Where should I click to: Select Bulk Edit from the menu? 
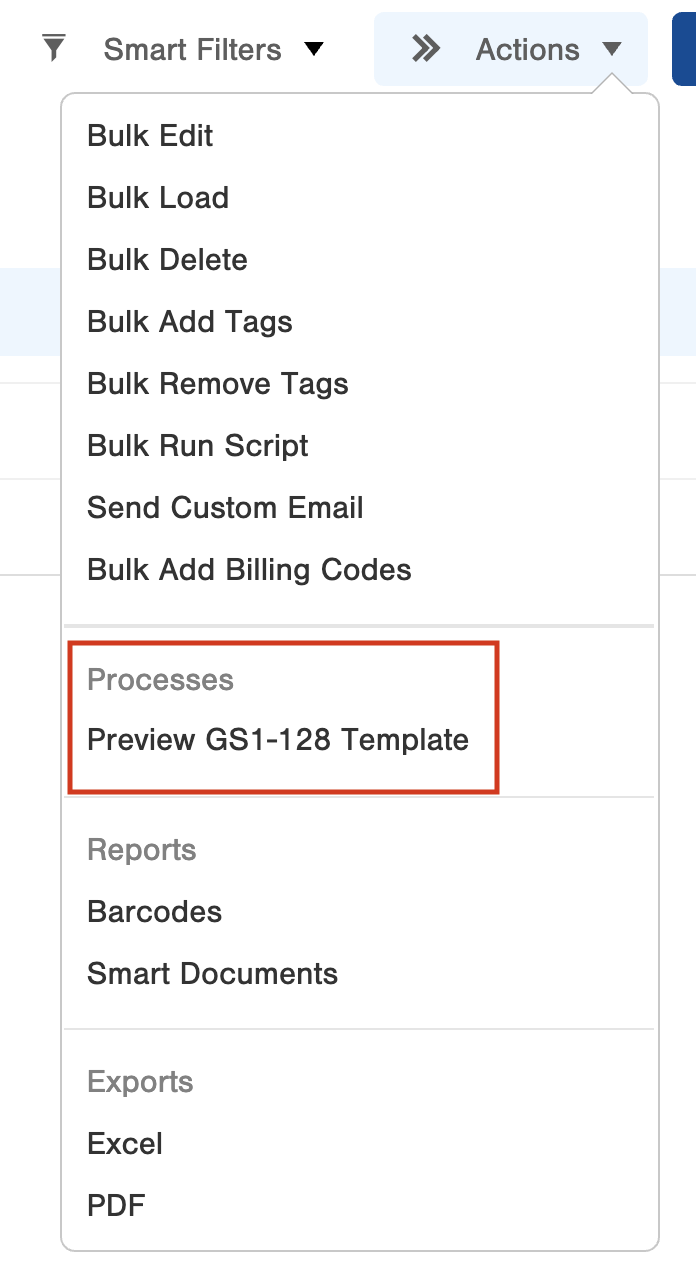click(149, 136)
